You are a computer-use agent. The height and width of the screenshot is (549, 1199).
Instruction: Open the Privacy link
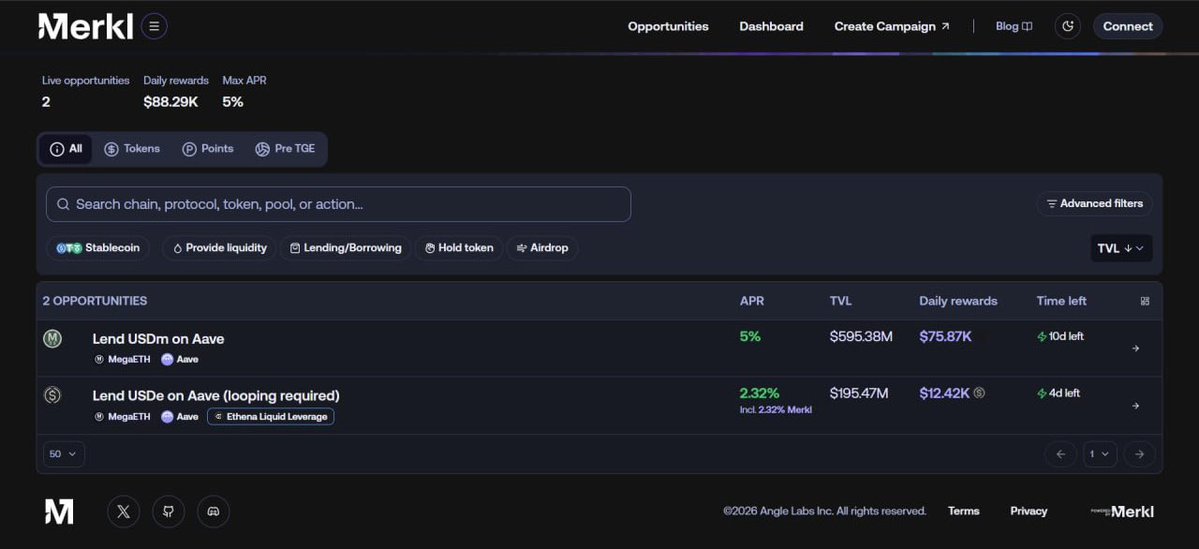click(1028, 512)
